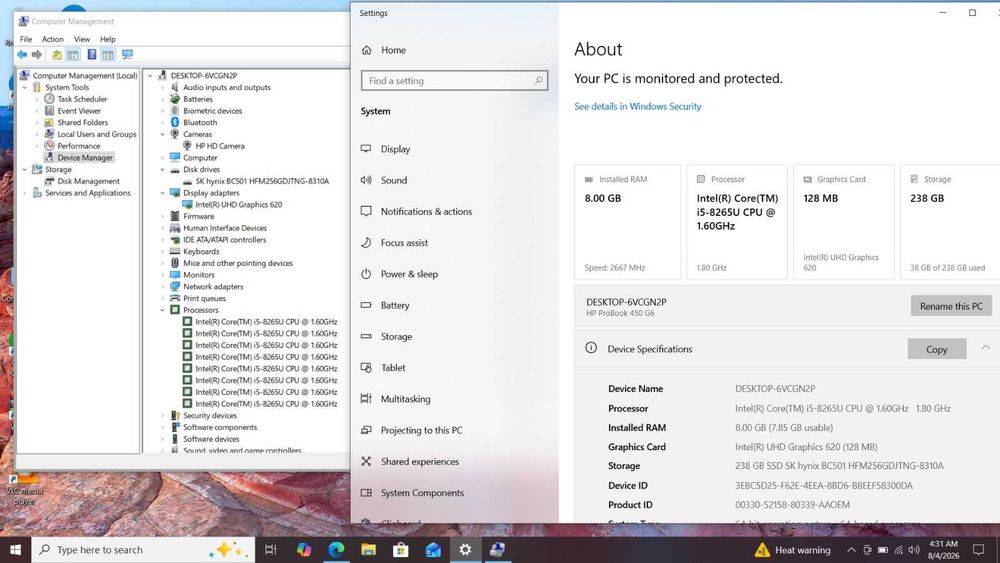Click the taskbar Type here to search box
The width and height of the screenshot is (1000, 563).
tap(143, 550)
